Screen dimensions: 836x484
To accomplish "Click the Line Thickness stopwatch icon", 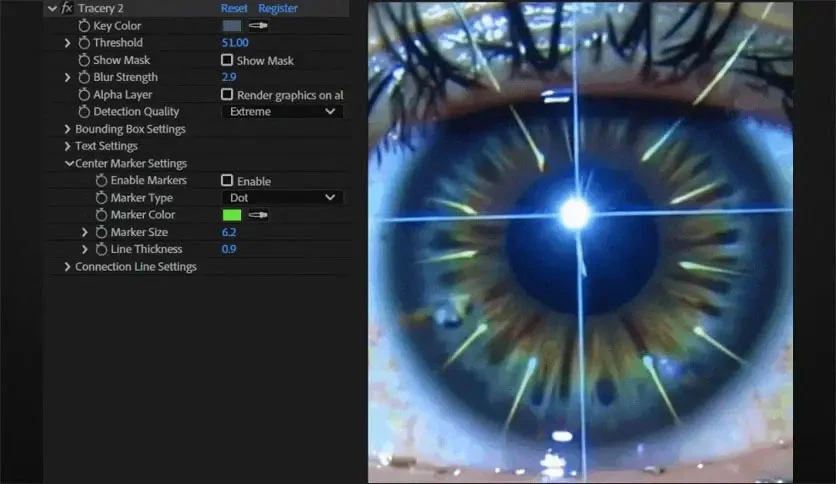I will [101, 249].
